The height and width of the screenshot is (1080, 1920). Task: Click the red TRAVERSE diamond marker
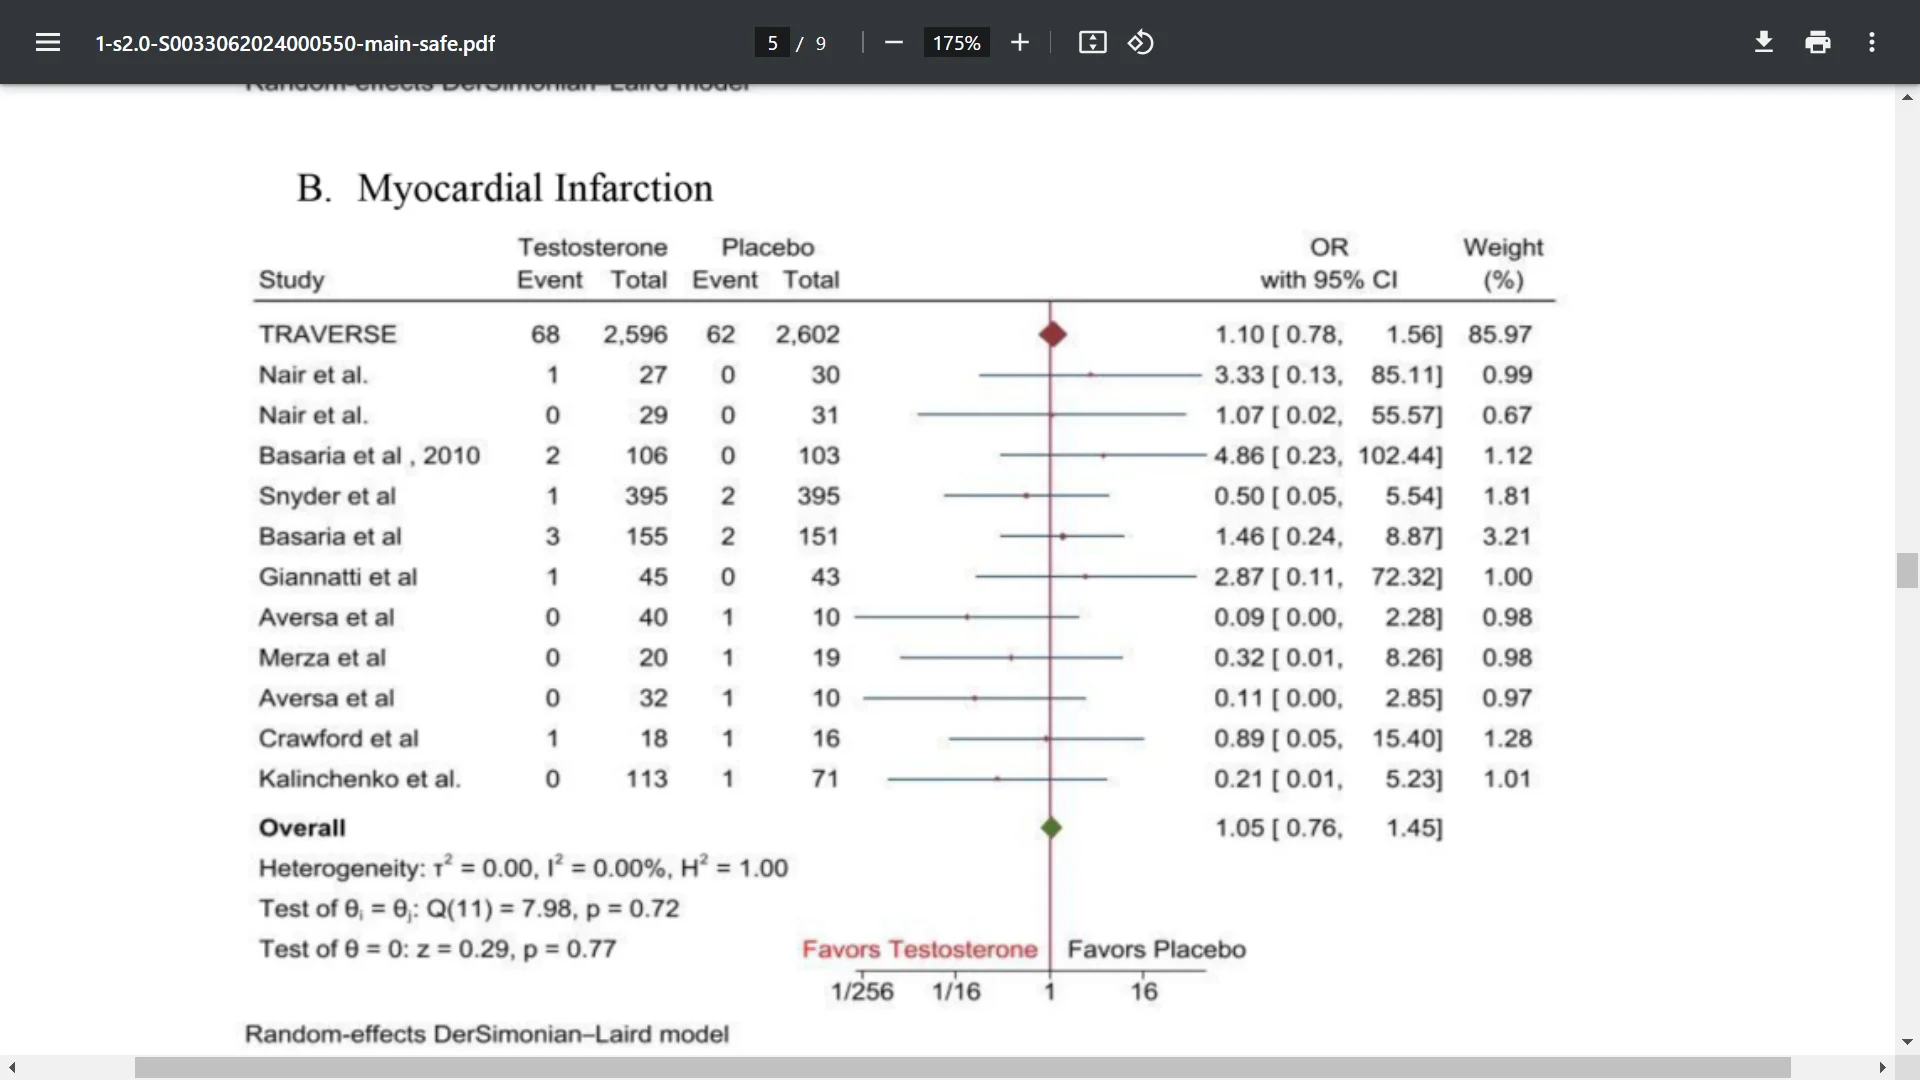[x=1052, y=334]
